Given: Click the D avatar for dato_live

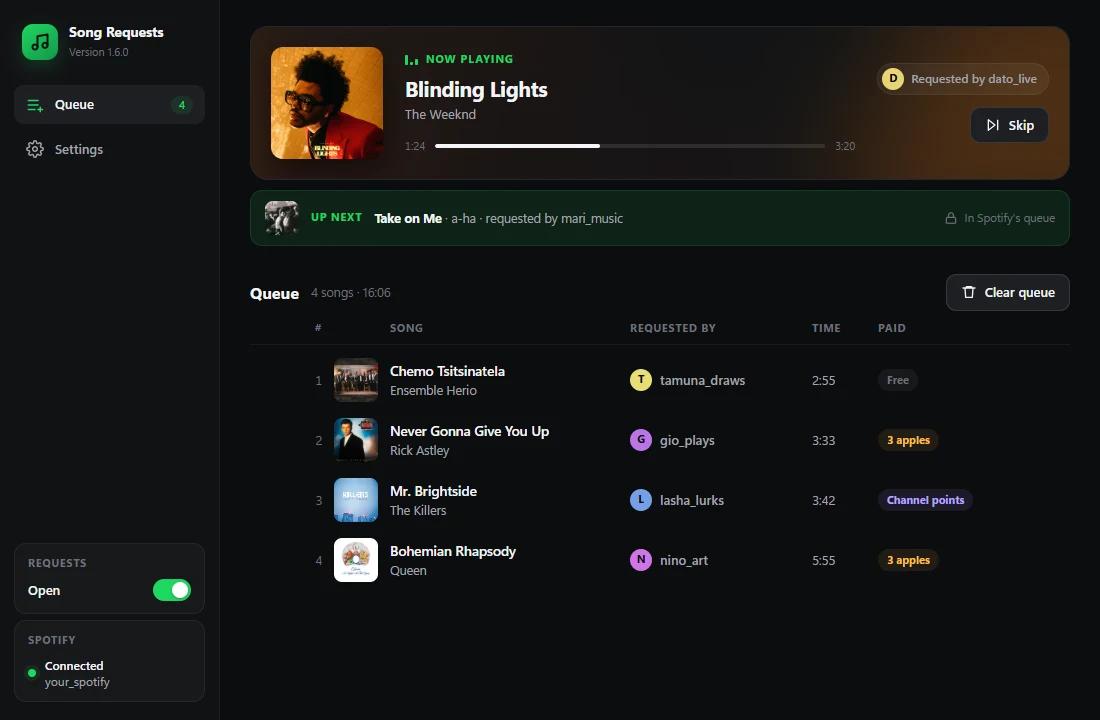Looking at the screenshot, I should point(892,79).
